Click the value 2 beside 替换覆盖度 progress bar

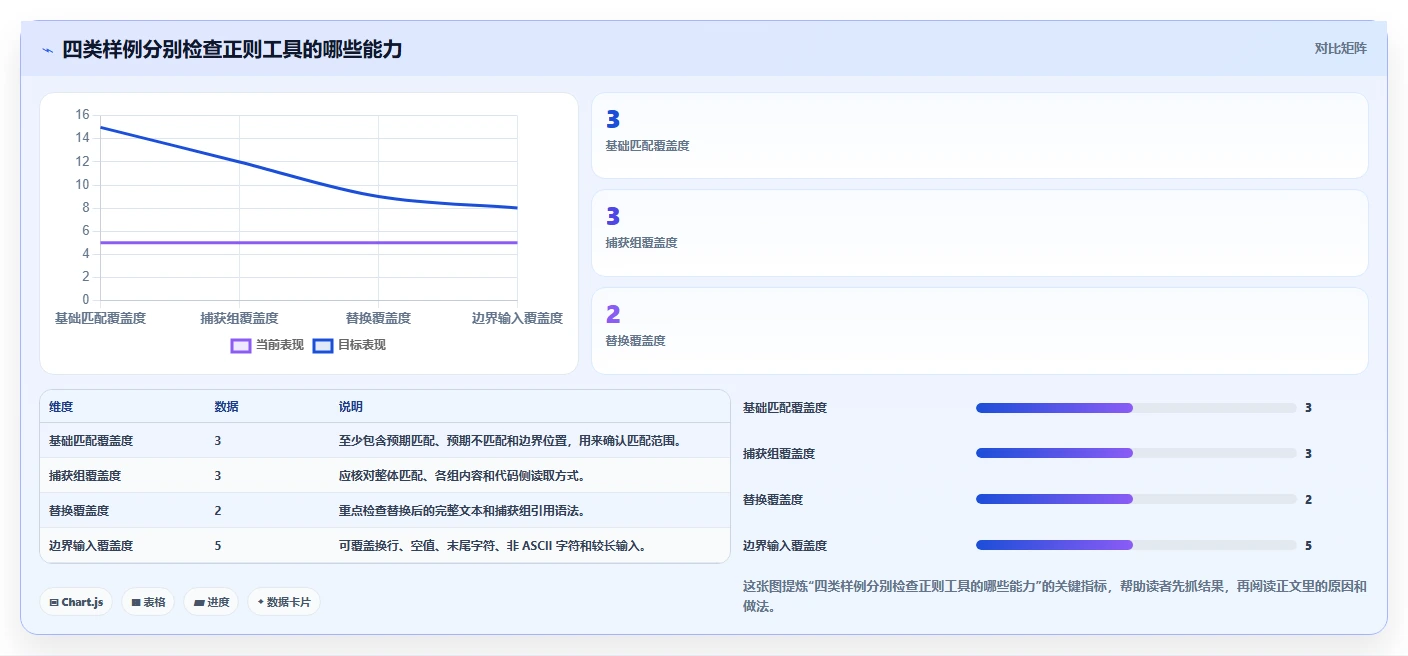pos(1308,500)
